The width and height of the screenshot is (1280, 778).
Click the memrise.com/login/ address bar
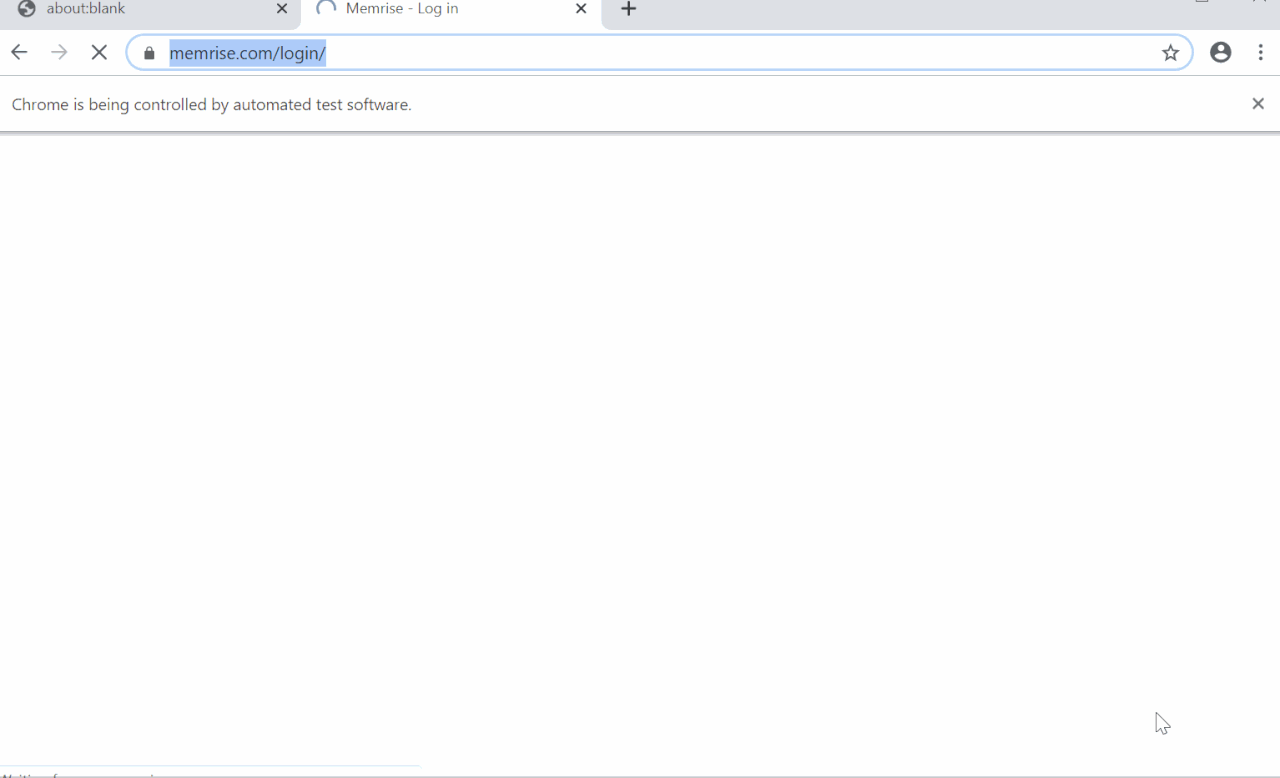click(660, 53)
